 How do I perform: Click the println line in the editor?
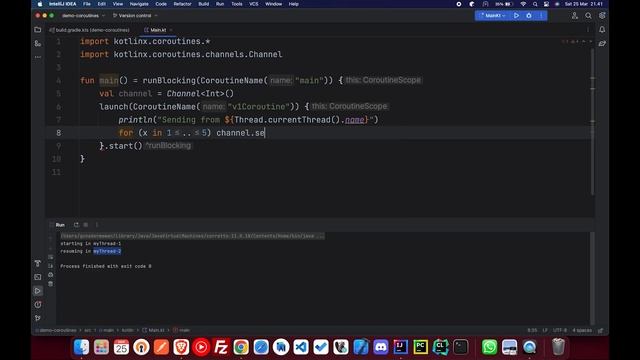pyautogui.click(x=248, y=120)
